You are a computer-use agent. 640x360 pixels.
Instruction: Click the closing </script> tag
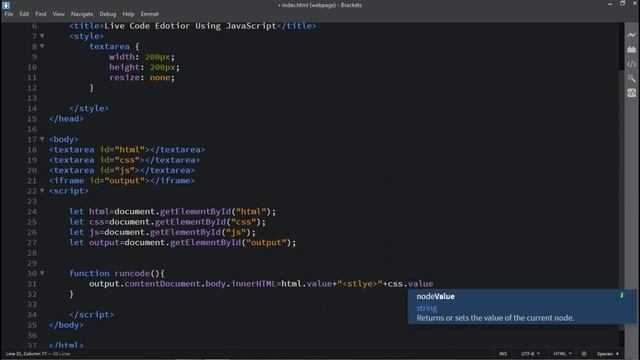pos(91,315)
